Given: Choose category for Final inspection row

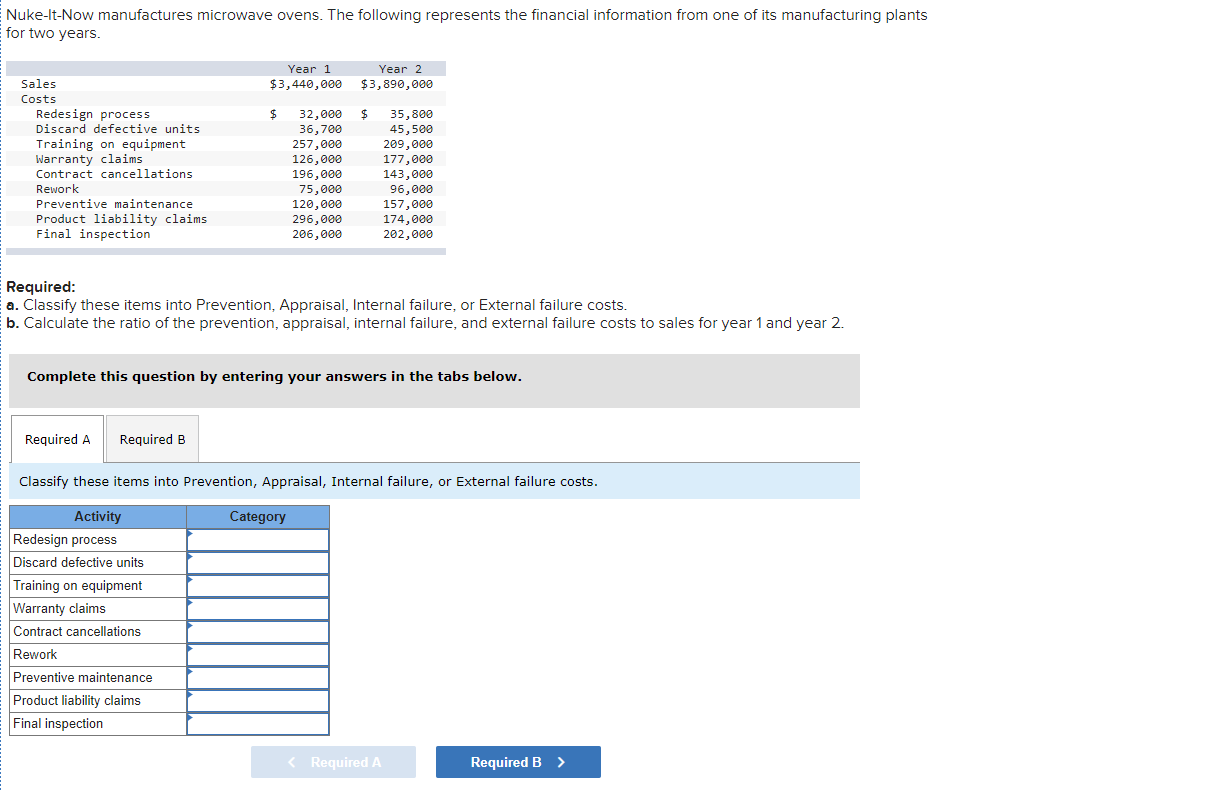Looking at the screenshot, I should (258, 724).
